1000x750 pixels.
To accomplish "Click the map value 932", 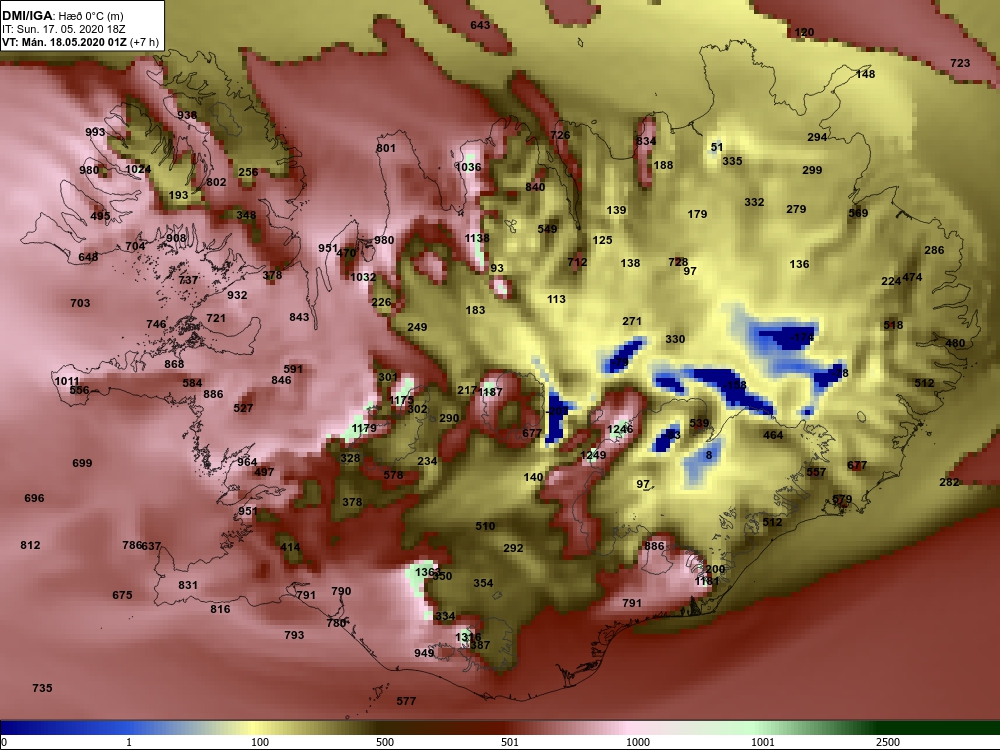I will [237, 295].
